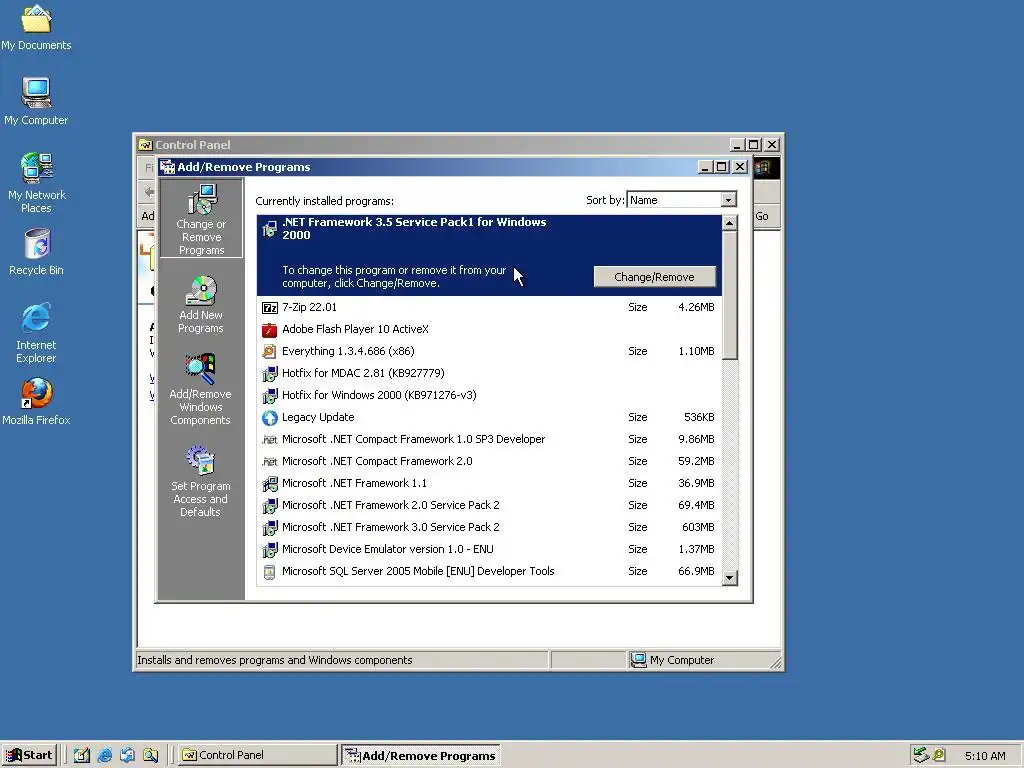Open the Start menu
This screenshot has height=768, width=1024.
click(29, 755)
